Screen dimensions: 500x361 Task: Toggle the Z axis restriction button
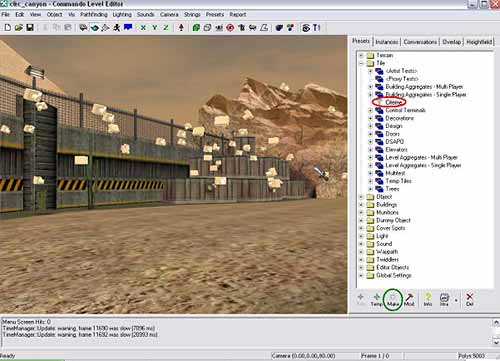pos(166,28)
